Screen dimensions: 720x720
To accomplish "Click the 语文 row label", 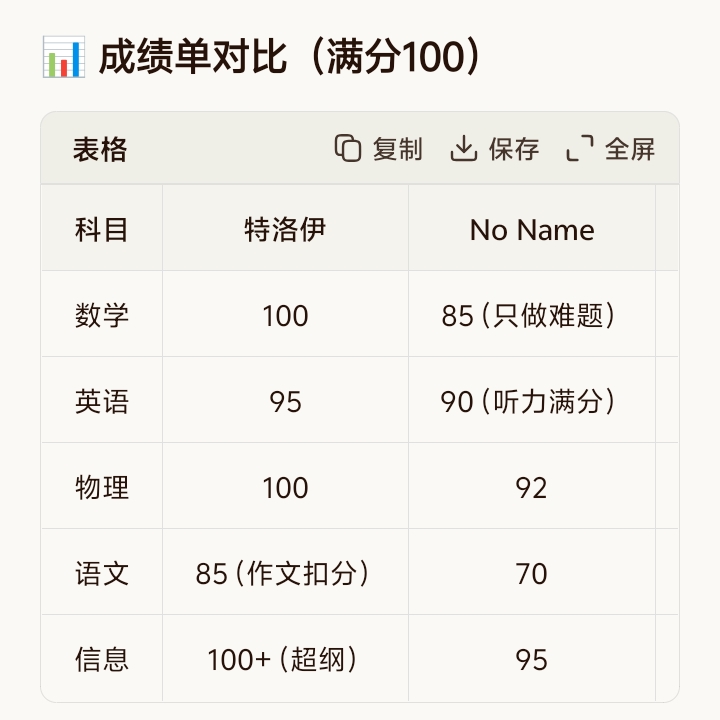I will pos(102,574).
